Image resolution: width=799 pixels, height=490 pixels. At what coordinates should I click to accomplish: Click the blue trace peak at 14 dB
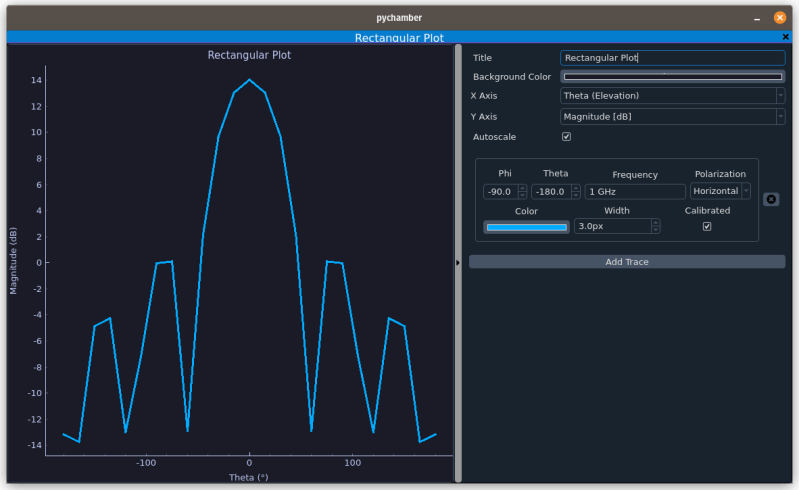click(249, 79)
